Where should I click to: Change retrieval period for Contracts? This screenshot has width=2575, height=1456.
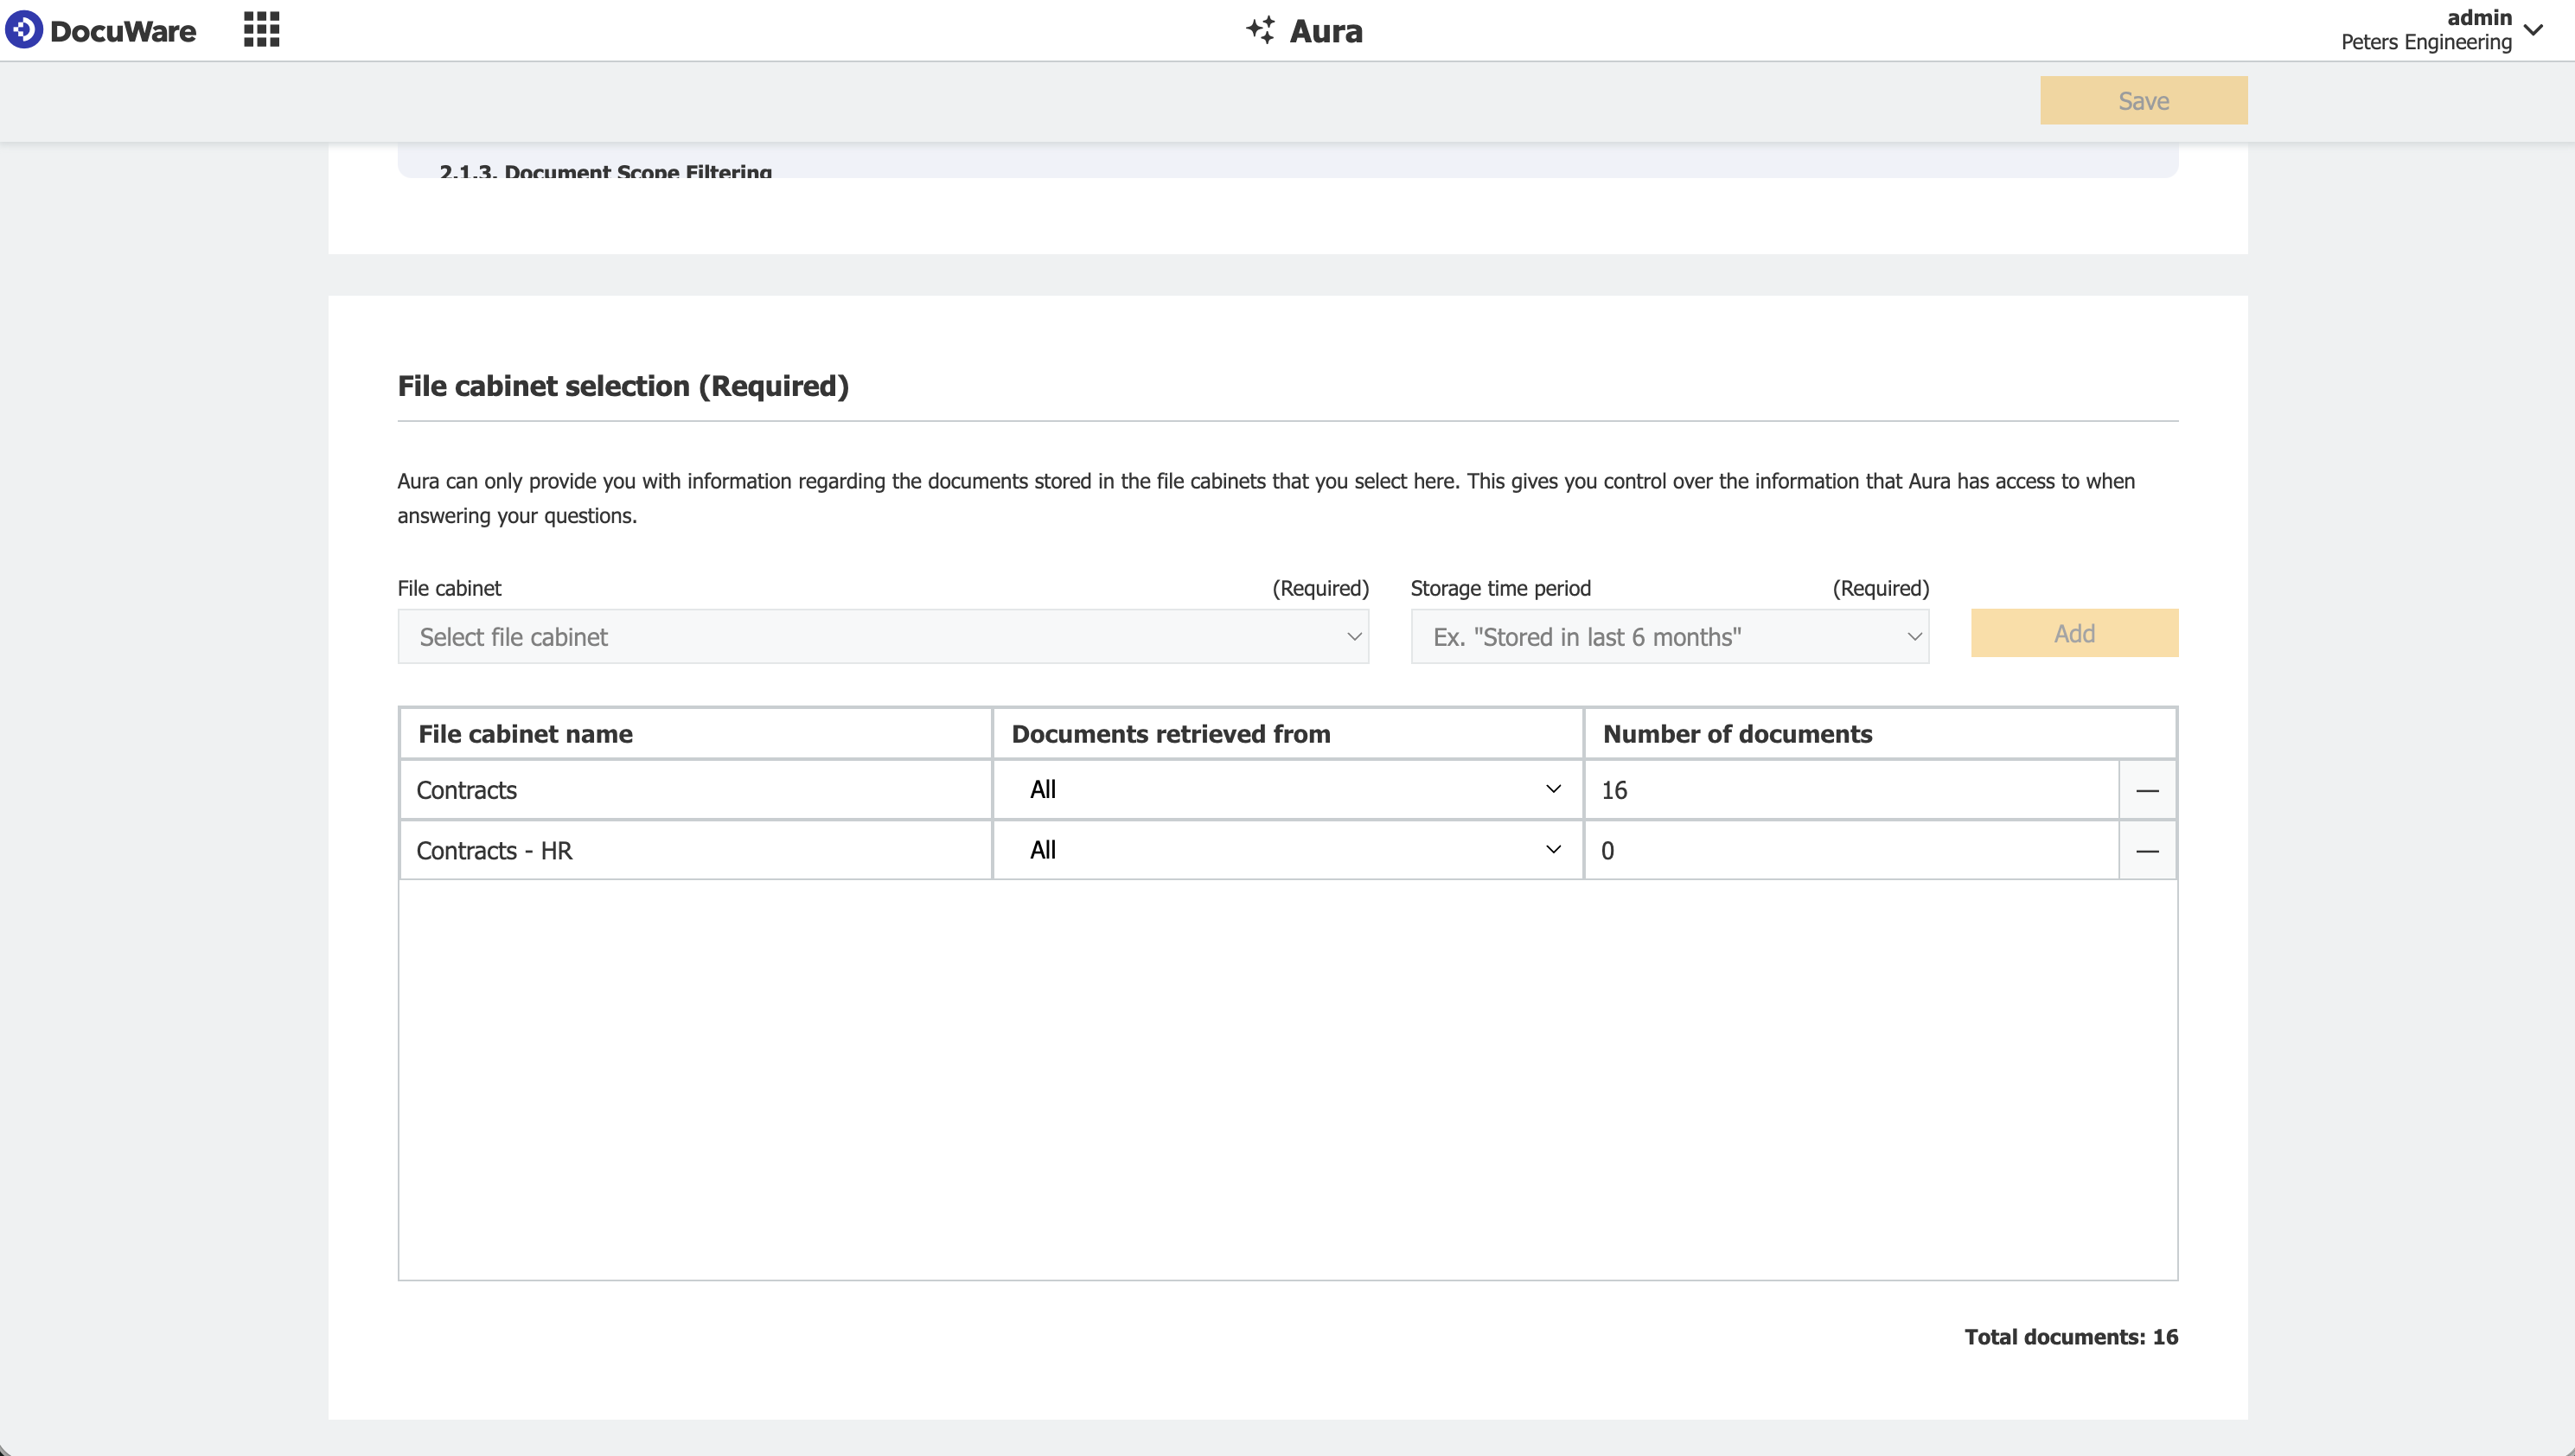1288,790
